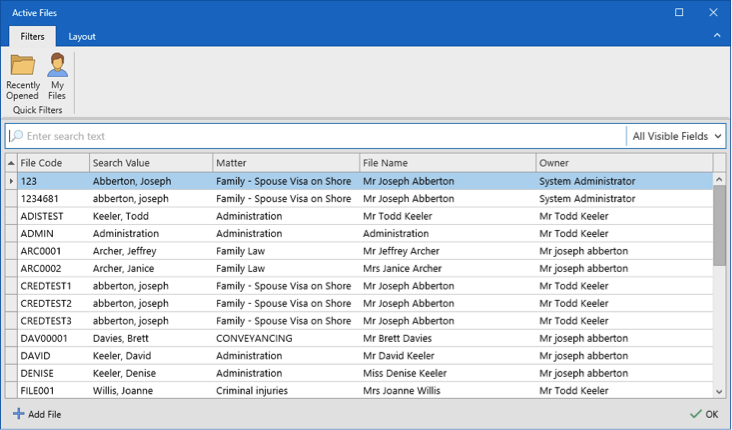Collapse the ribbon using the chevron arrow

pos(717,36)
